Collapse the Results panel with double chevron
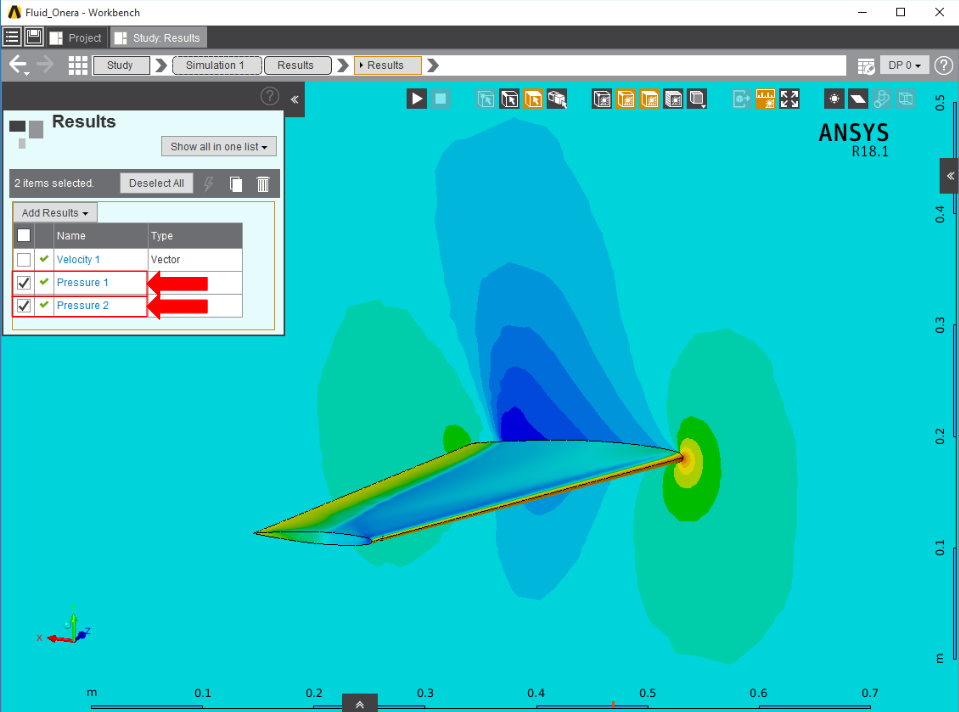 (x=295, y=99)
